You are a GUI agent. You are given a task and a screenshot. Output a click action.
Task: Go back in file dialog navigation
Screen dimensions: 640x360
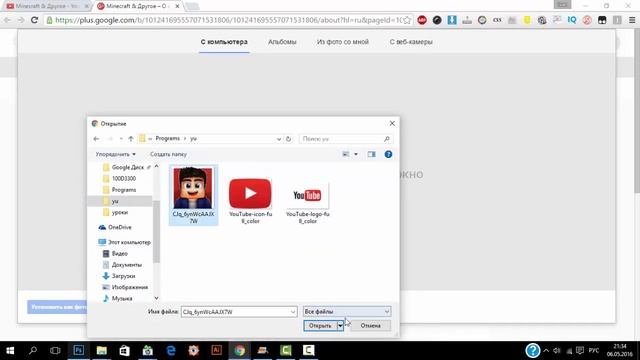click(x=96, y=139)
